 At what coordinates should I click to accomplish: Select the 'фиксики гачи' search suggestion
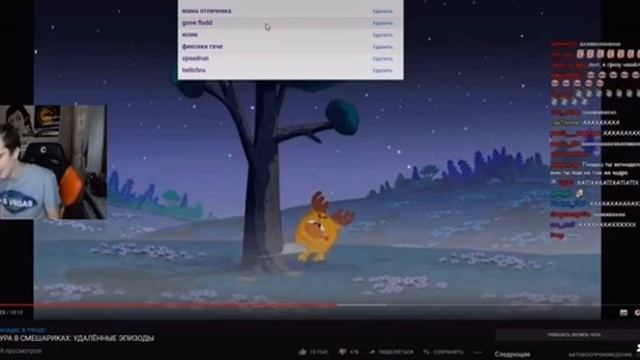290,47
